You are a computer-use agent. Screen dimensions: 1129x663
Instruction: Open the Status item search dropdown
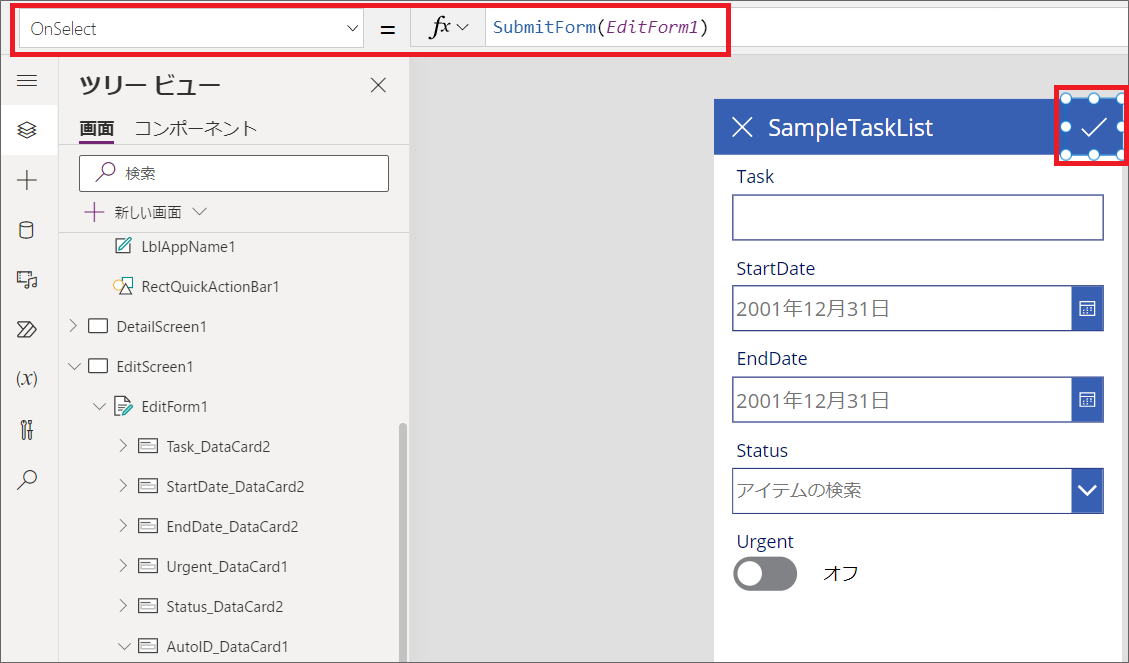[x=1087, y=490]
